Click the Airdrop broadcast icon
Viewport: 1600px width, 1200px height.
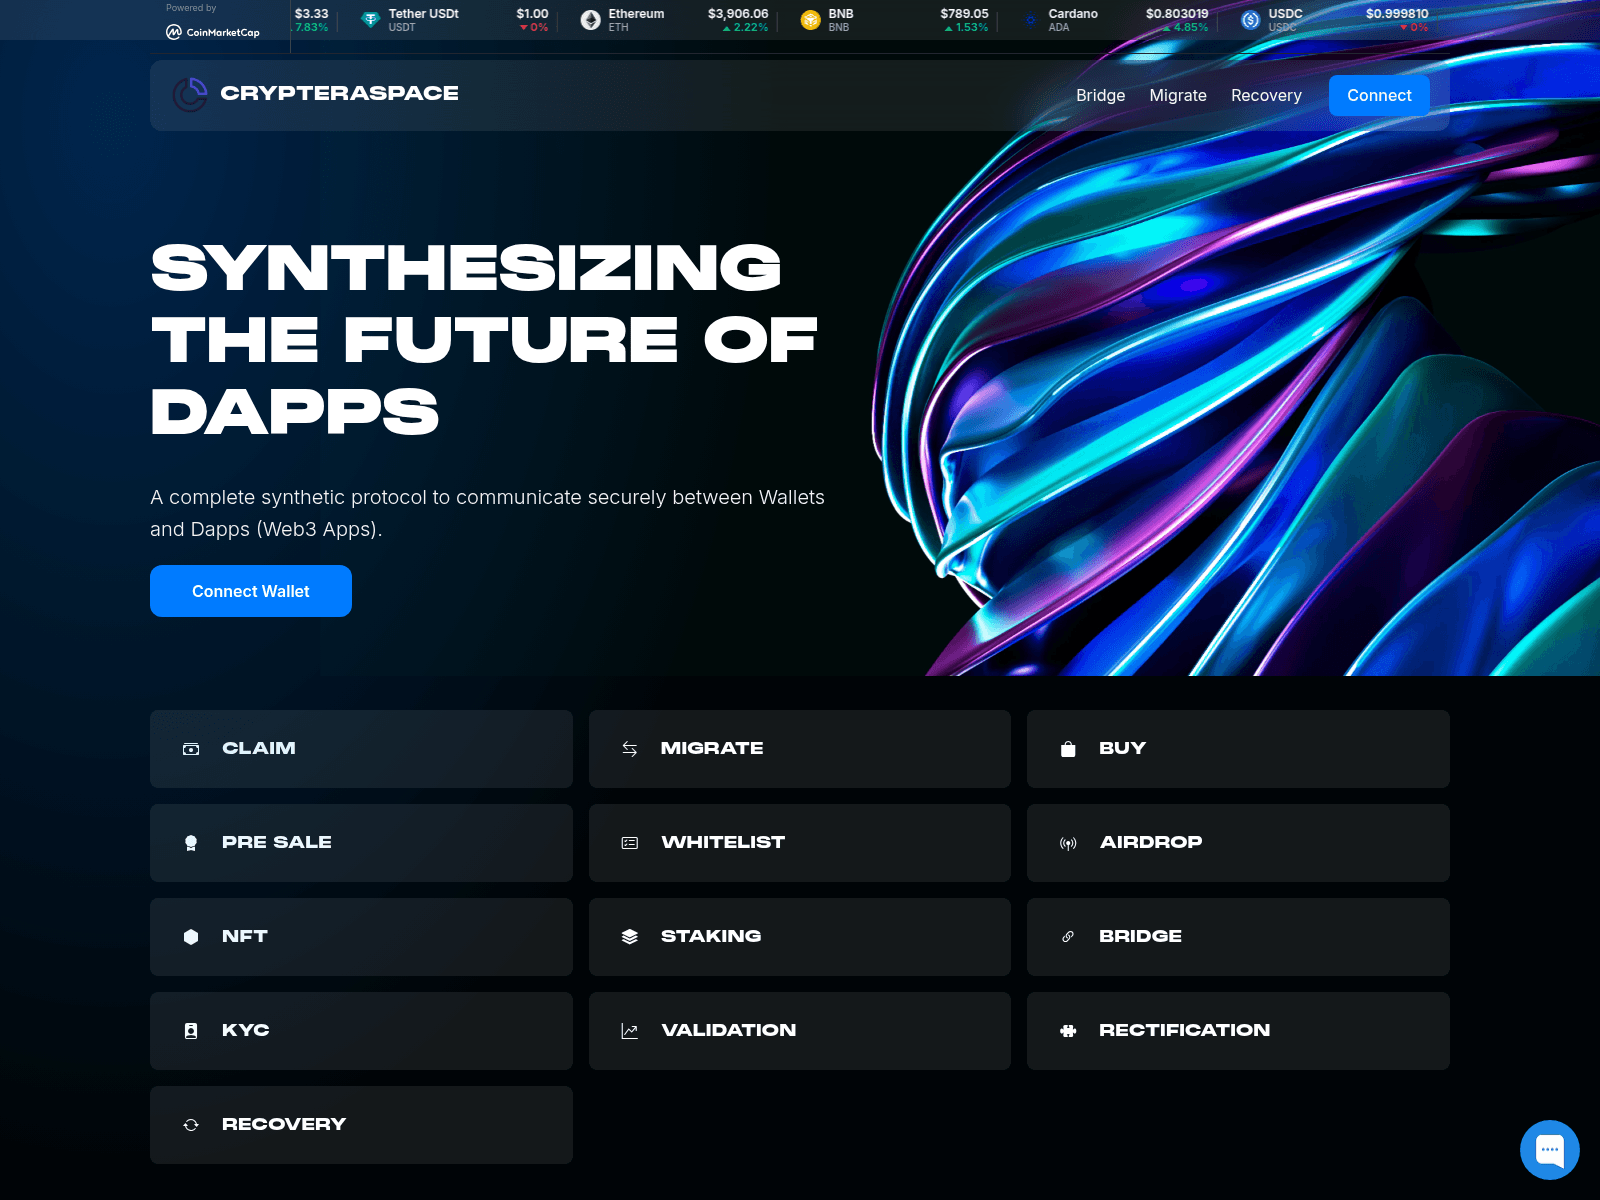pyautogui.click(x=1068, y=843)
